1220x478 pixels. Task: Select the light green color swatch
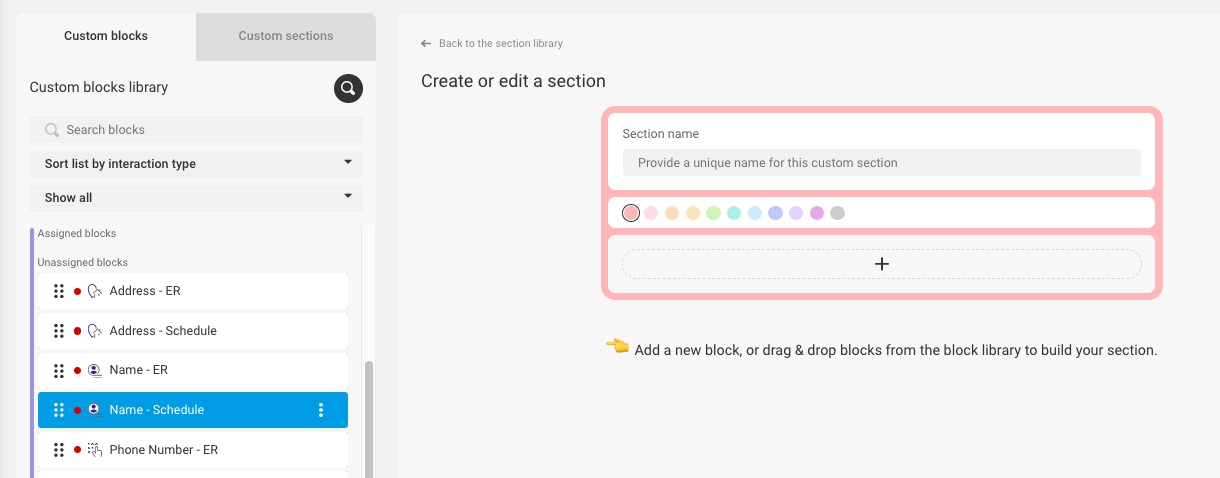click(714, 213)
